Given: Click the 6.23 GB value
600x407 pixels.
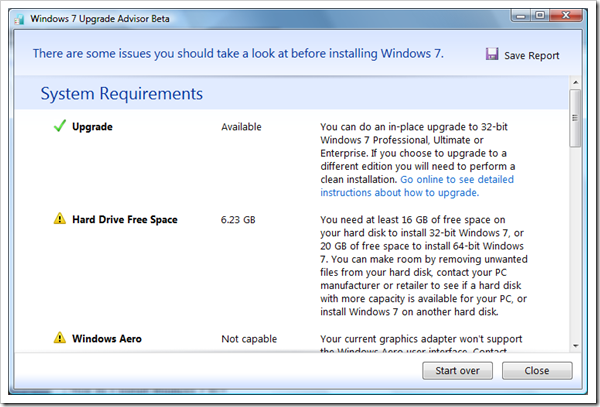Looking at the screenshot, I should click(x=238, y=220).
